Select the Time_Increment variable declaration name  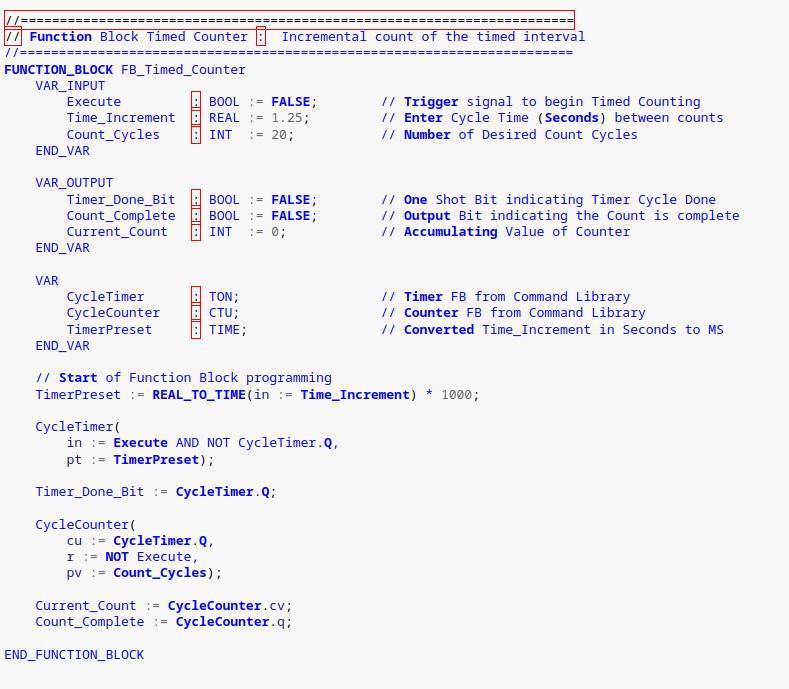point(121,118)
